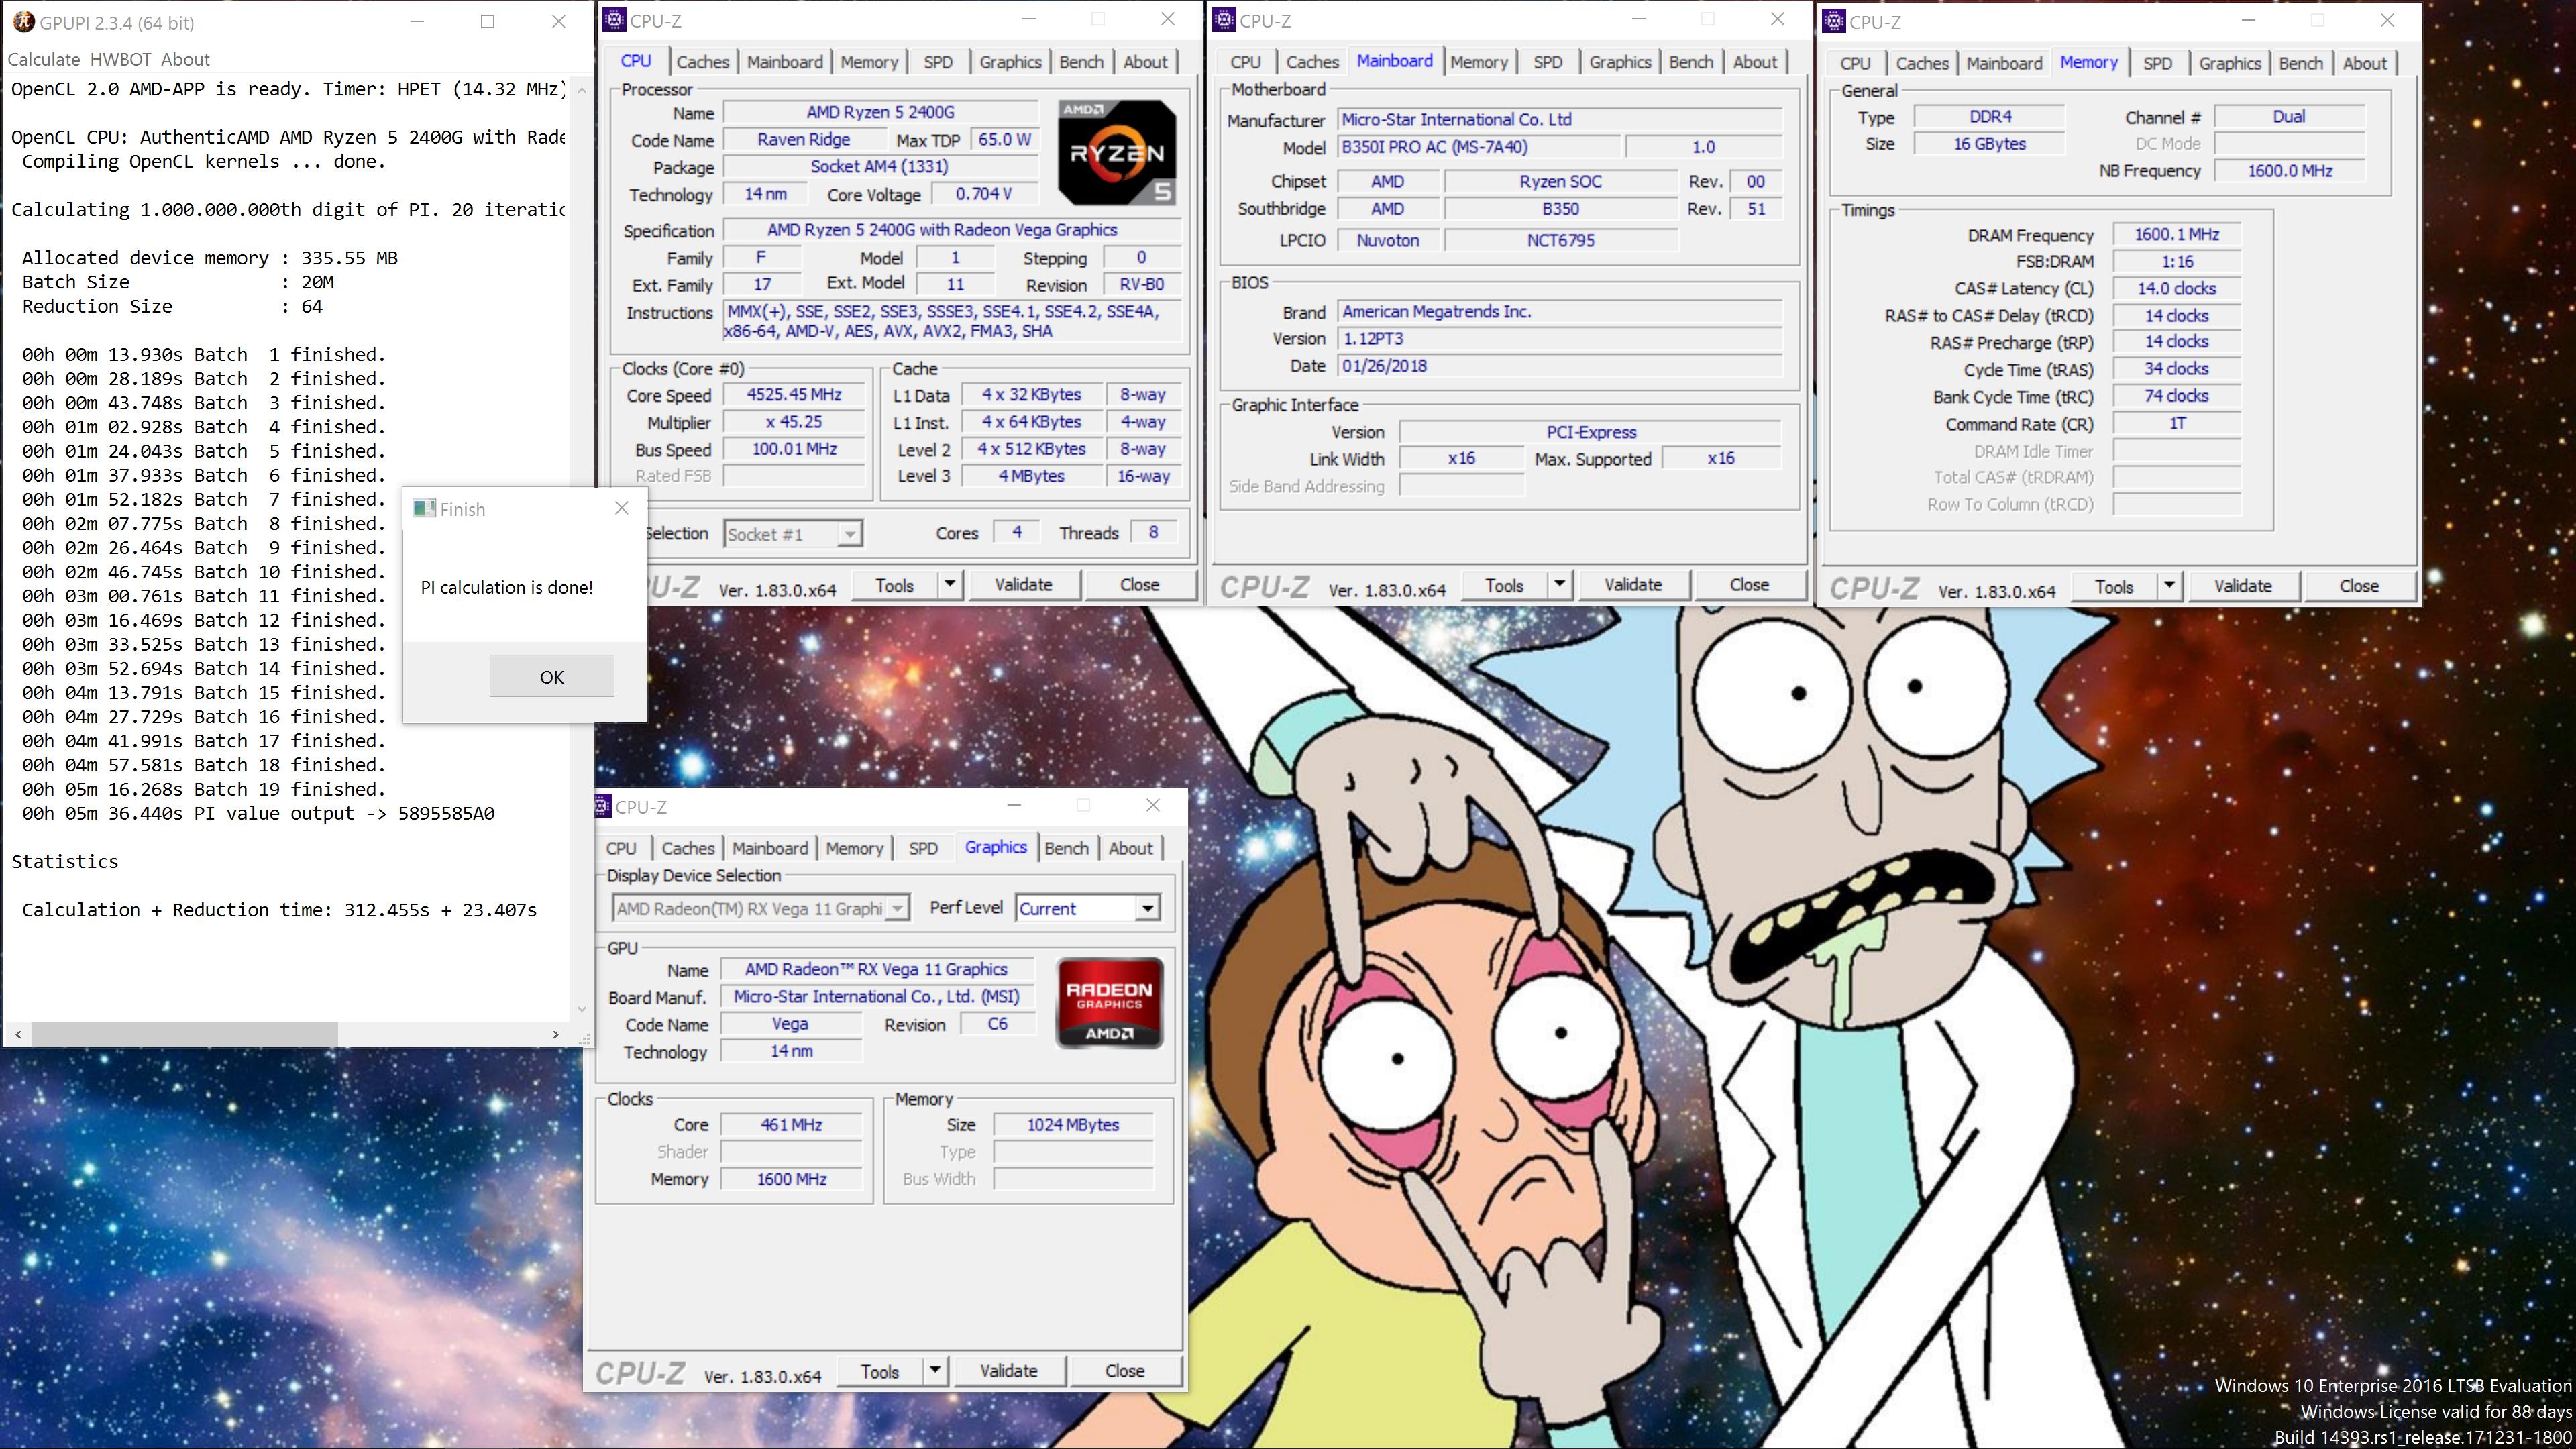Open SPD tab in Mainboard window
Image resolution: width=2576 pixels, height=1449 pixels.
tap(1547, 62)
